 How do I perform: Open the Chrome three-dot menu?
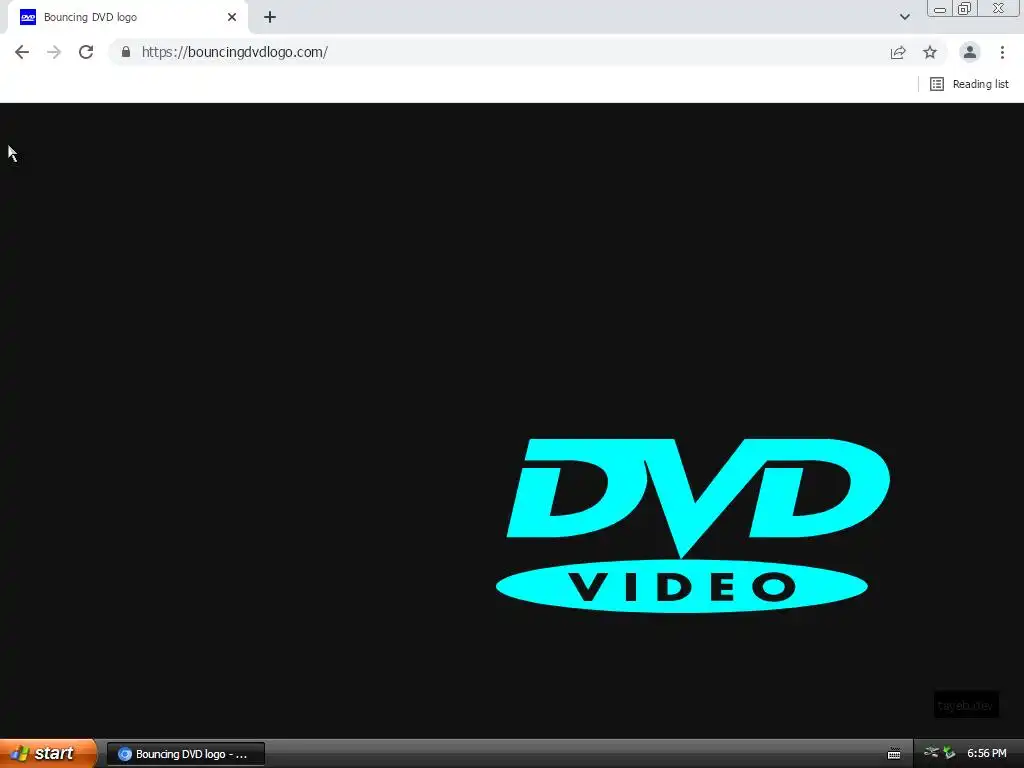(1002, 52)
